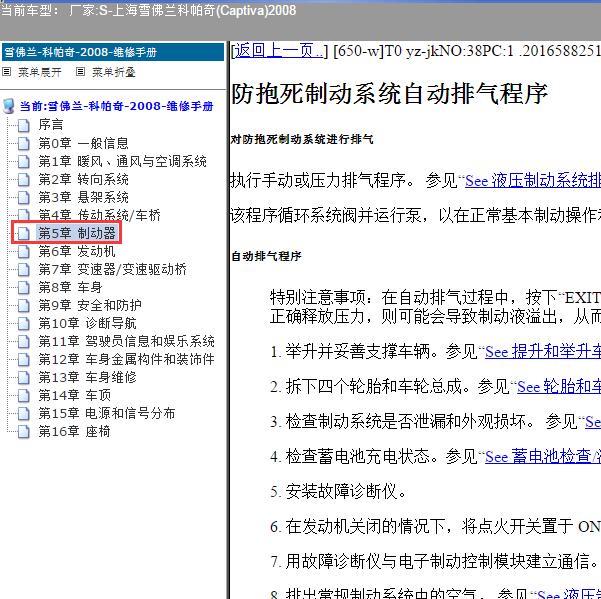Viewport: 601px width, 599px height.
Task: Open the See 轮胎和车轮 link
Action: [559, 386]
